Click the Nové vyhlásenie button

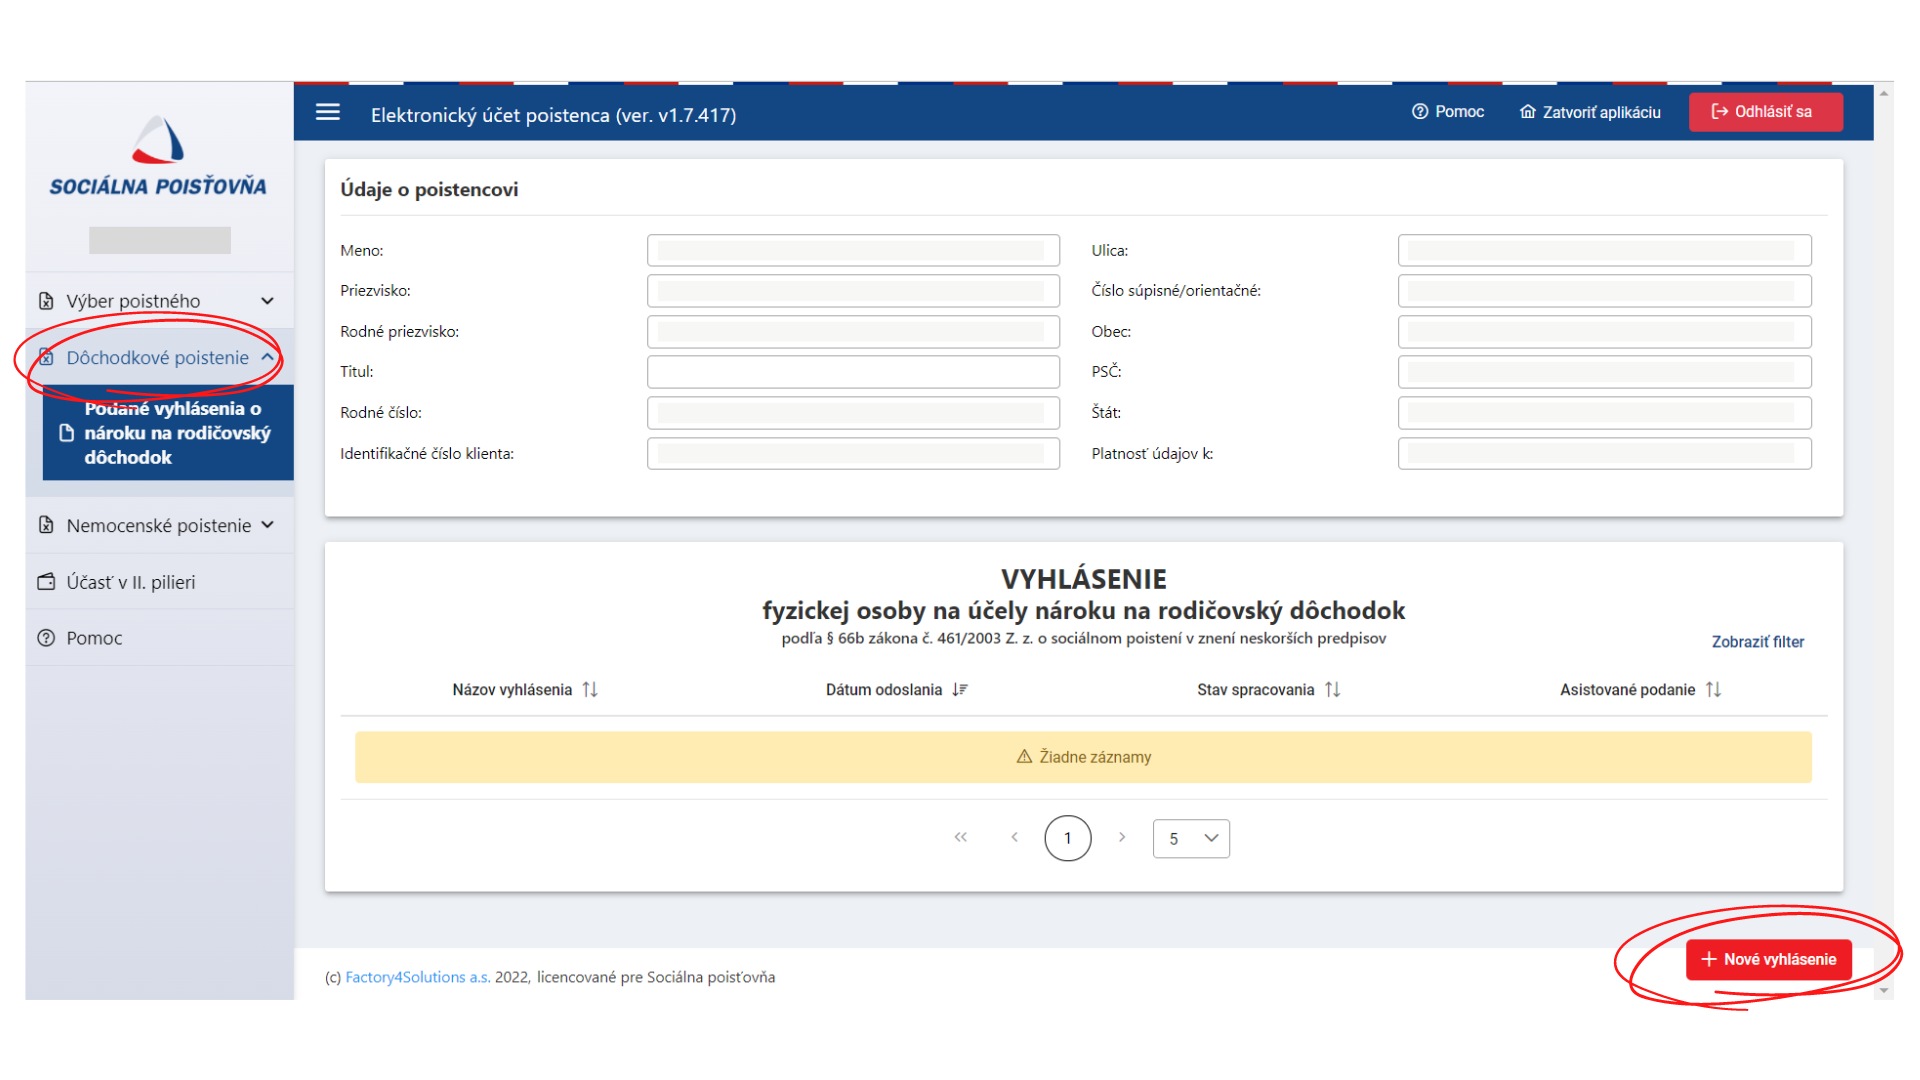(x=1768, y=960)
